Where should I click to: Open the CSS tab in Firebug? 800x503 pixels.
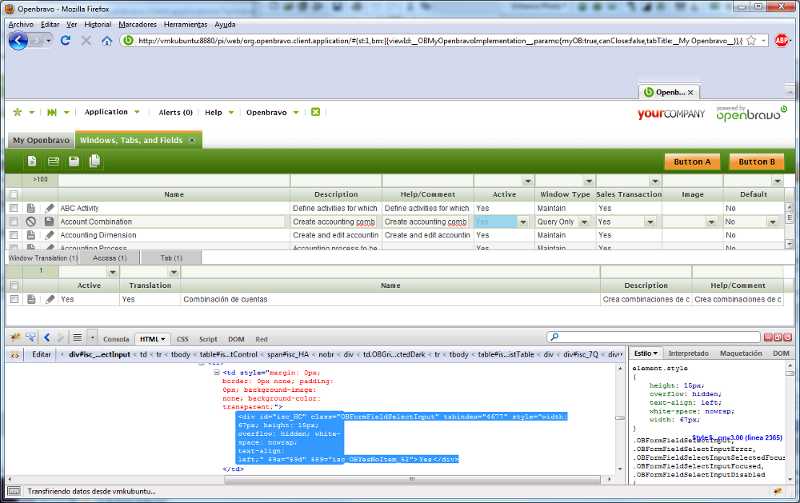(x=182, y=339)
